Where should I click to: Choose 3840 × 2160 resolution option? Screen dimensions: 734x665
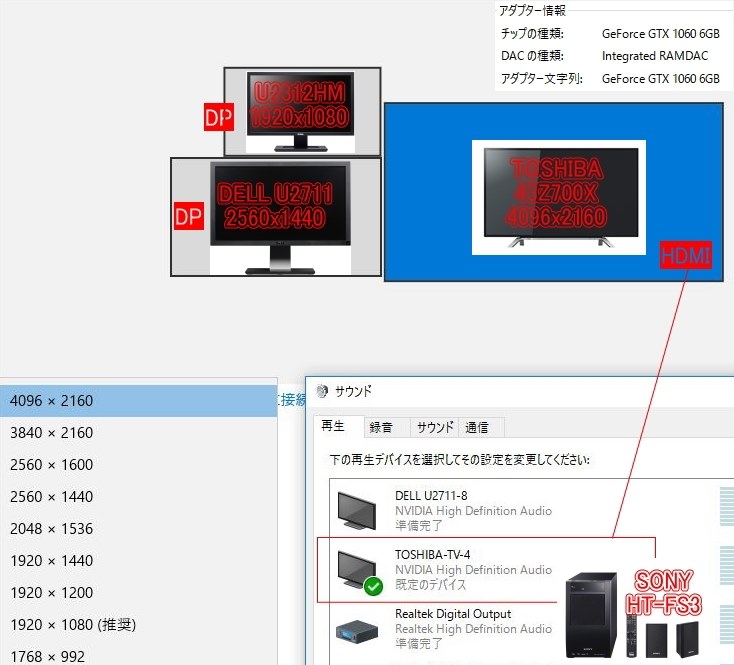139,433
